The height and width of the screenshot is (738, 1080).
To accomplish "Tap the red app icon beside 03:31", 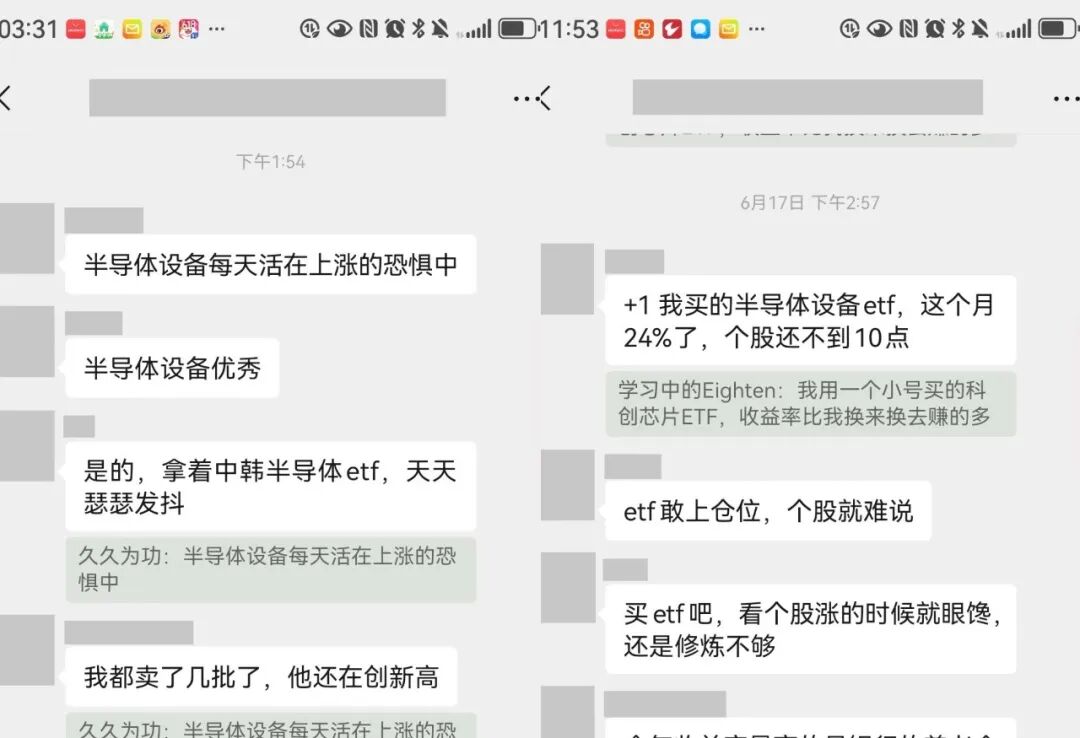I will pos(76,29).
